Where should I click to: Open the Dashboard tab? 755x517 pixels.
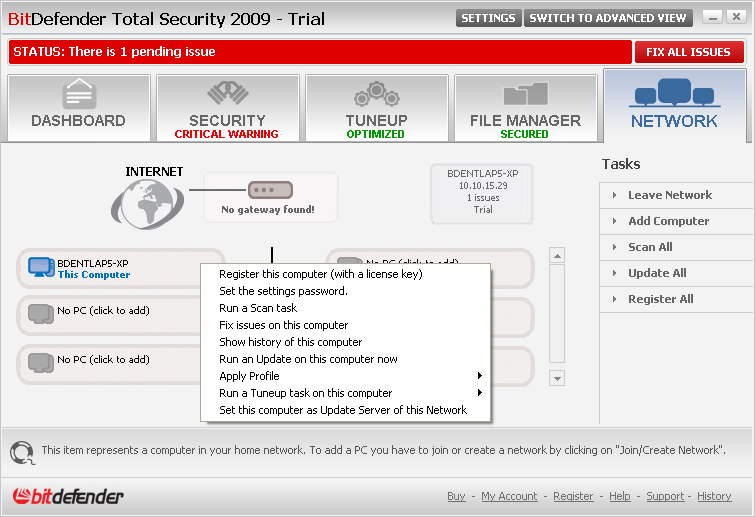click(78, 108)
